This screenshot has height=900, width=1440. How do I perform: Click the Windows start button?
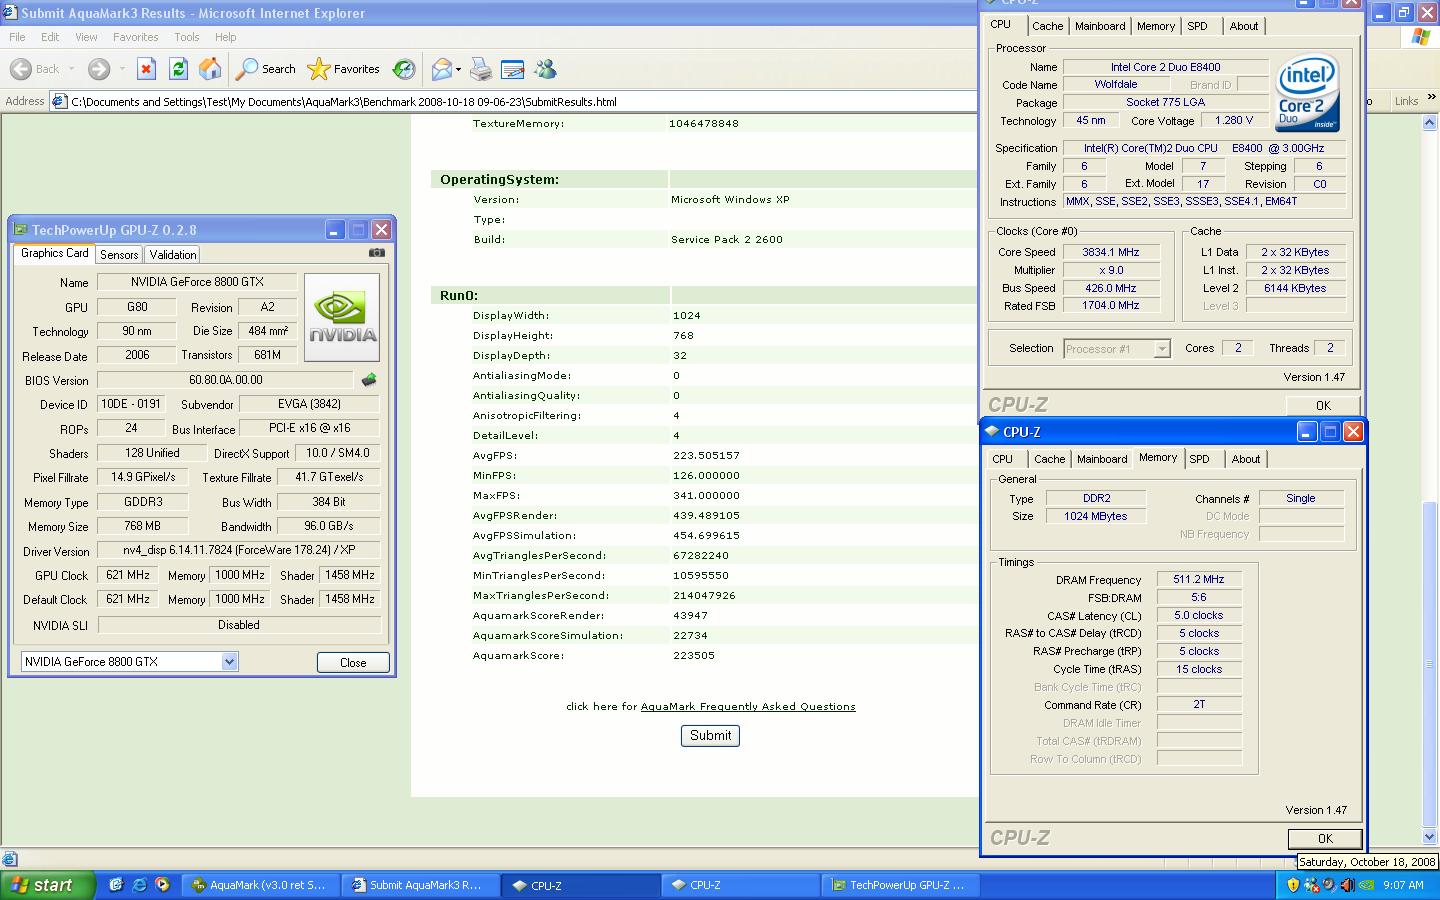point(48,885)
